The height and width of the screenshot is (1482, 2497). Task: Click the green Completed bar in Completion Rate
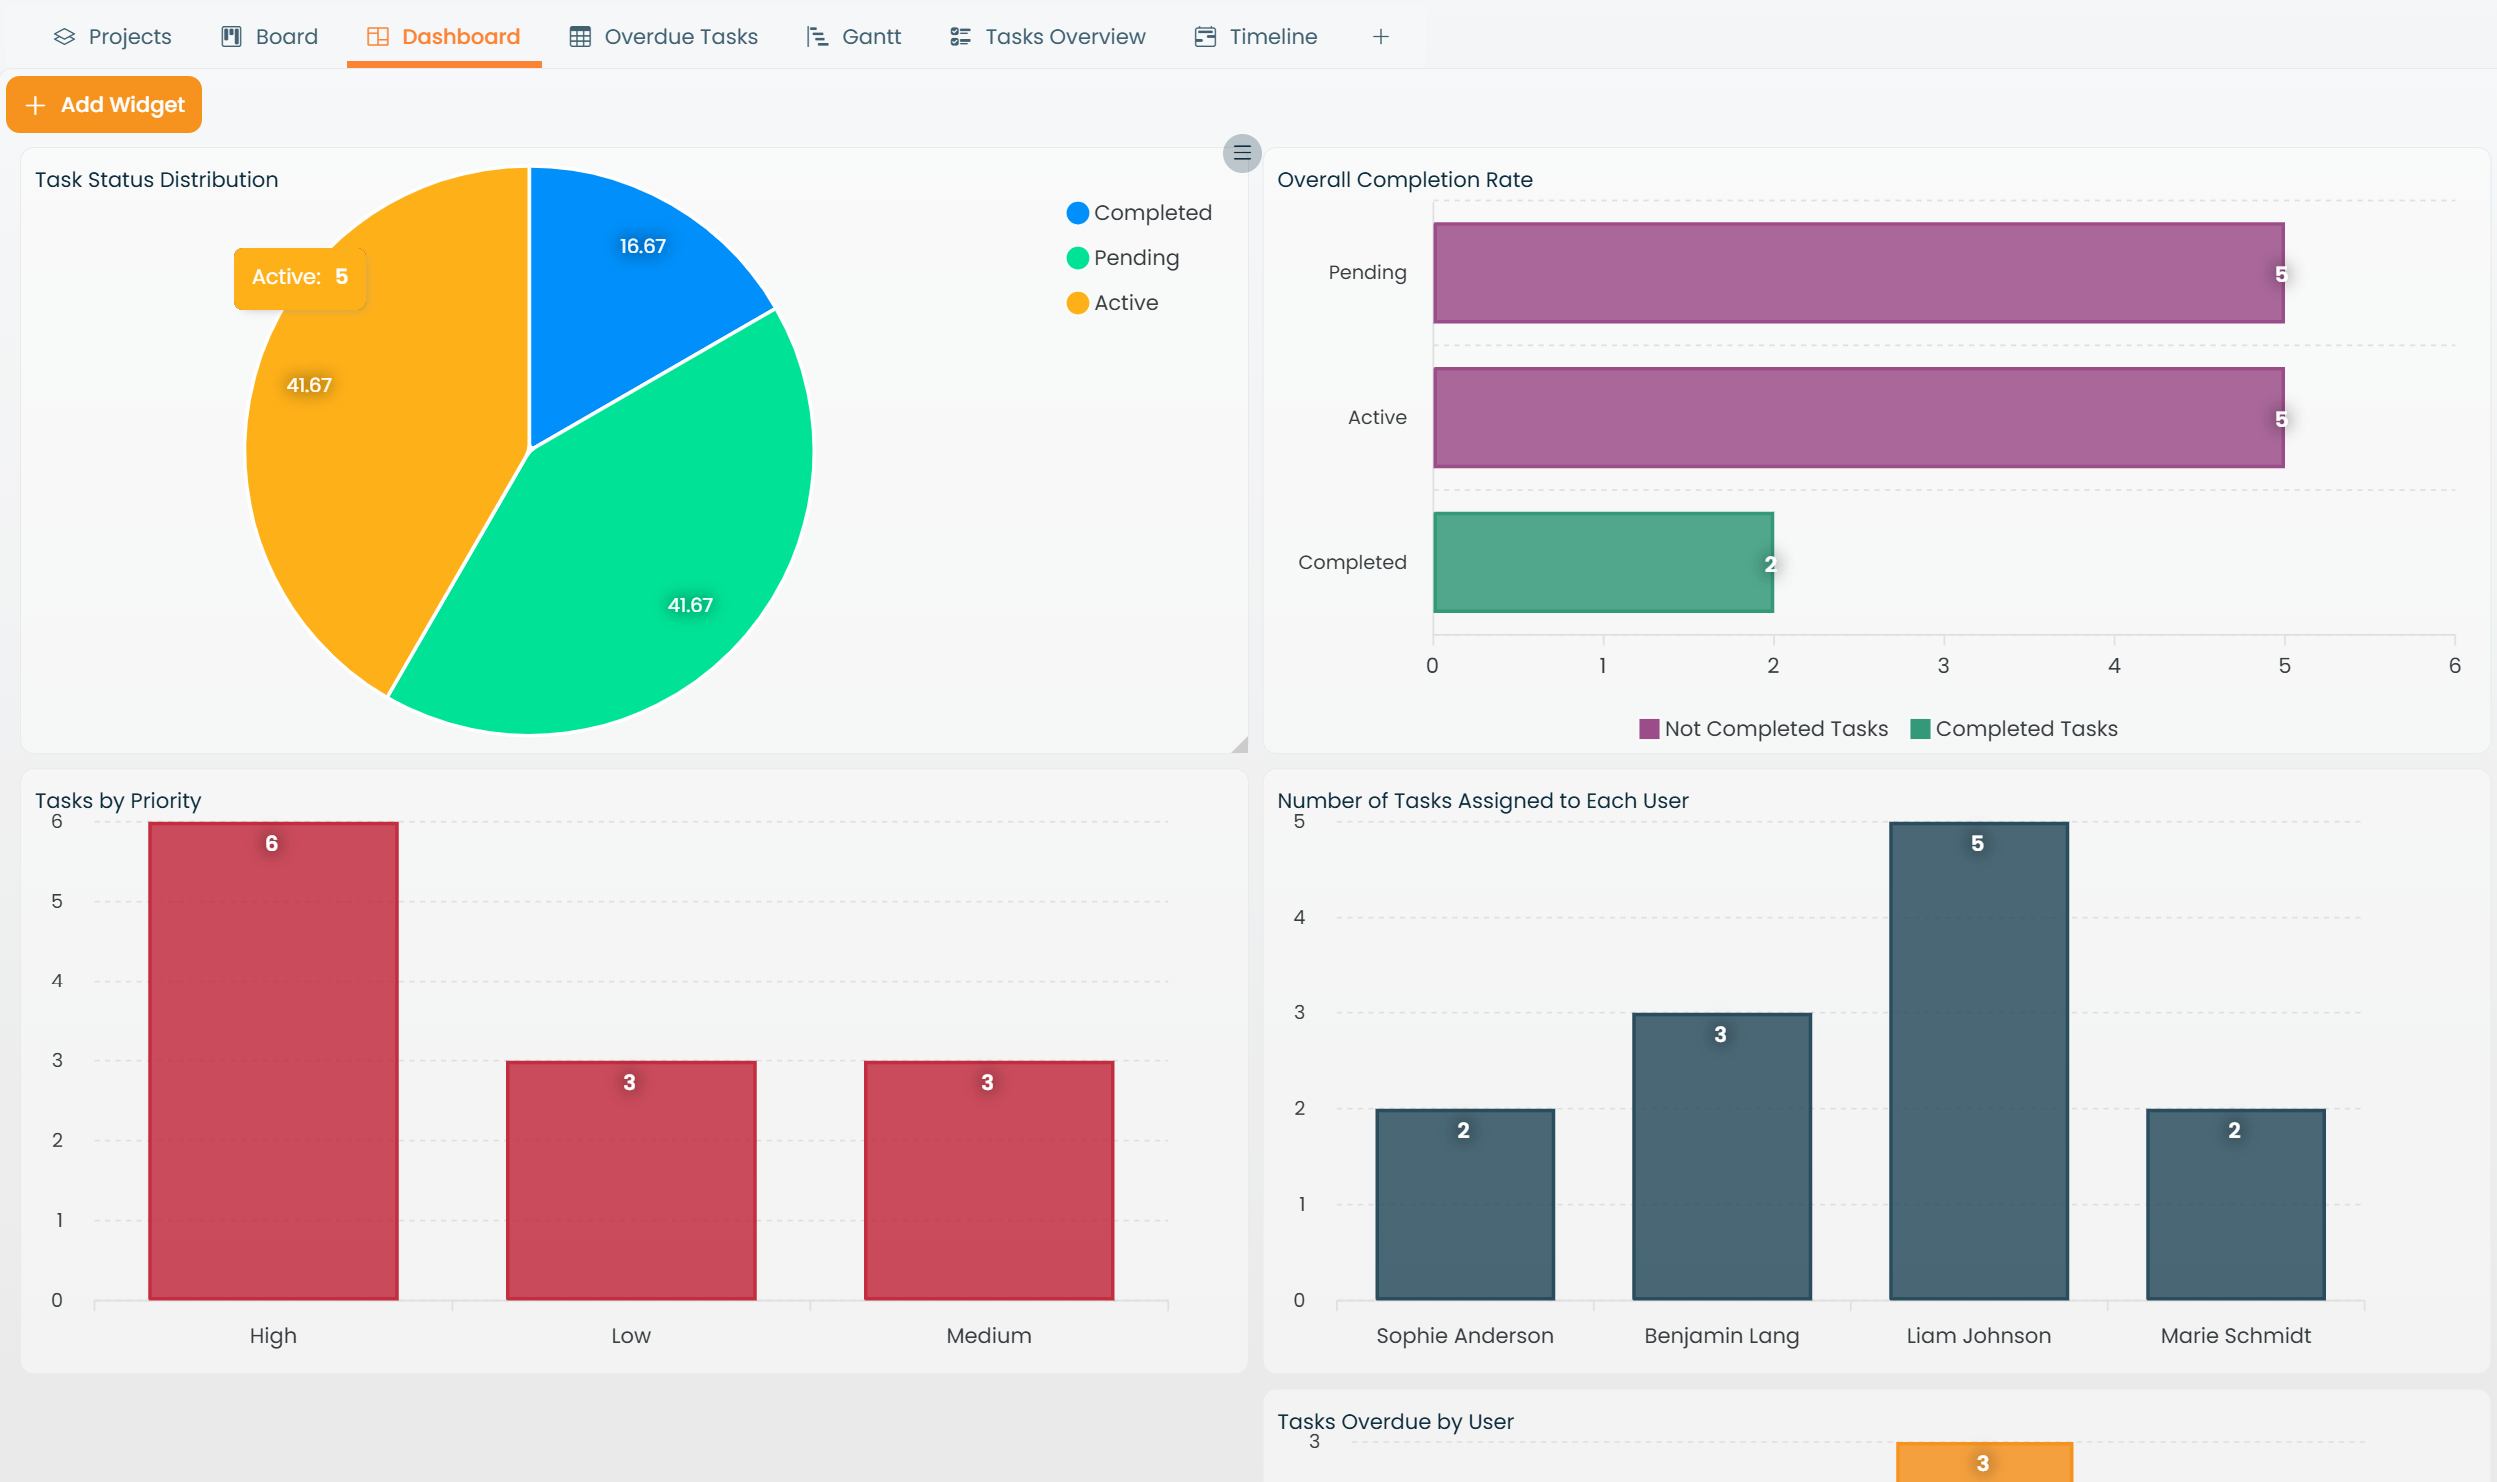click(x=1604, y=563)
